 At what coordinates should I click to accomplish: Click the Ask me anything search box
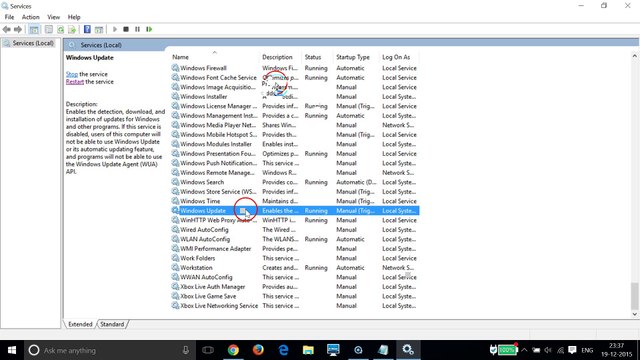(x=110, y=350)
